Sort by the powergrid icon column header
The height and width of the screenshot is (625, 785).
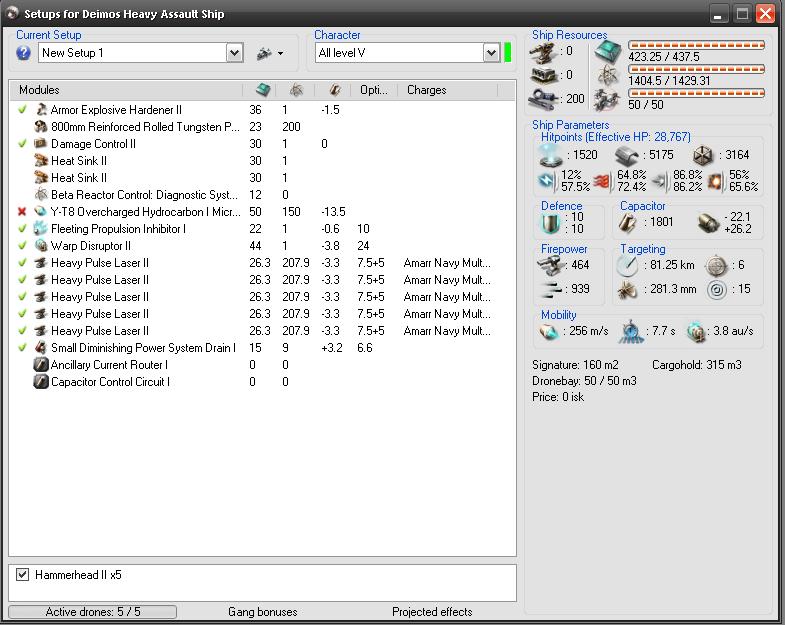[x=296, y=90]
